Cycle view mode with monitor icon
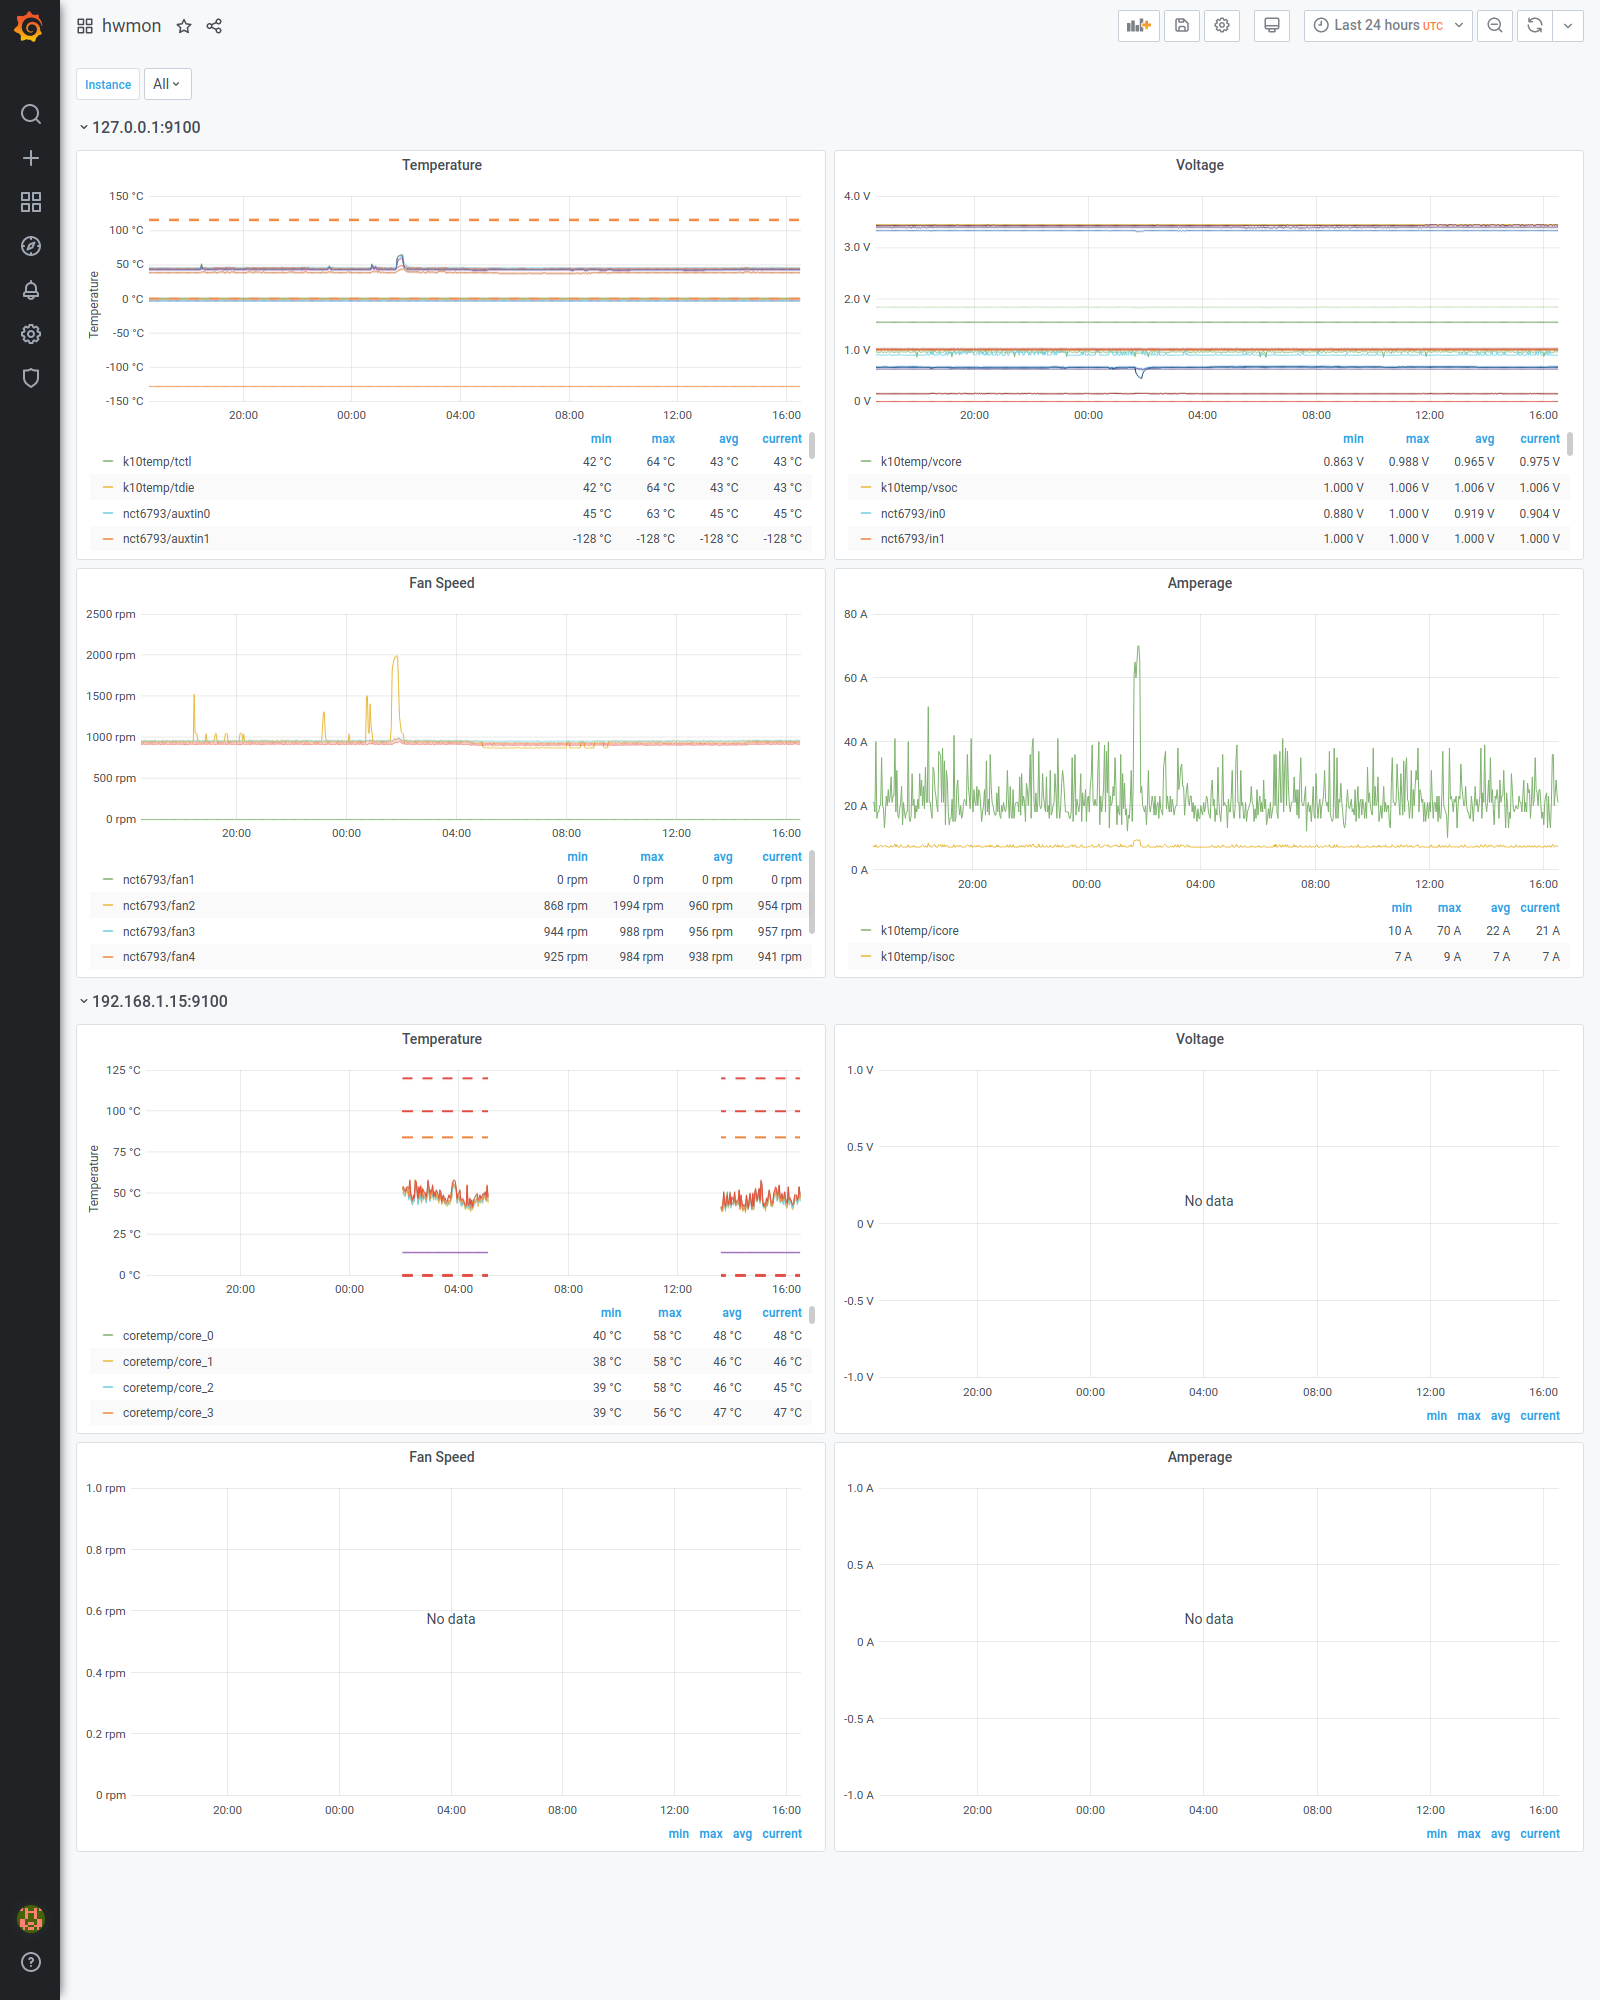This screenshot has height=2000, width=1600. [1272, 26]
